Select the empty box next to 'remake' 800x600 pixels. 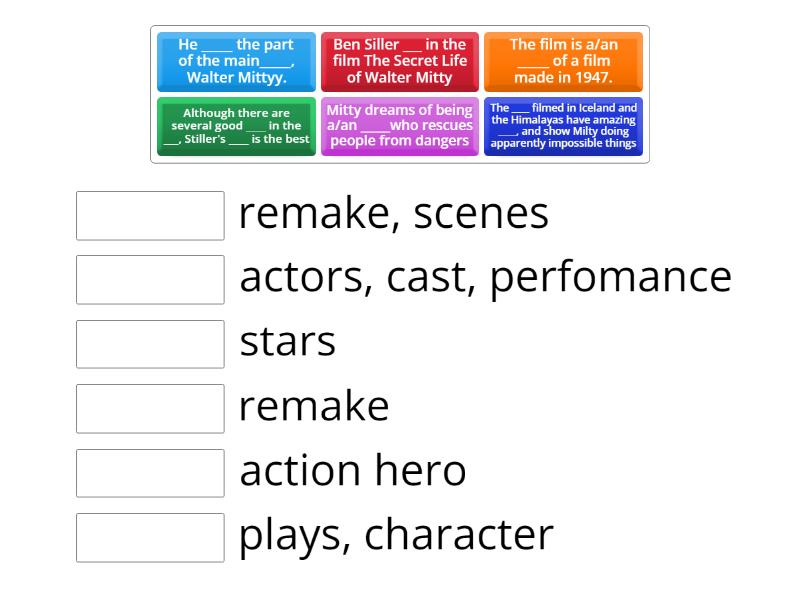pyautogui.click(x=149, y=409)
